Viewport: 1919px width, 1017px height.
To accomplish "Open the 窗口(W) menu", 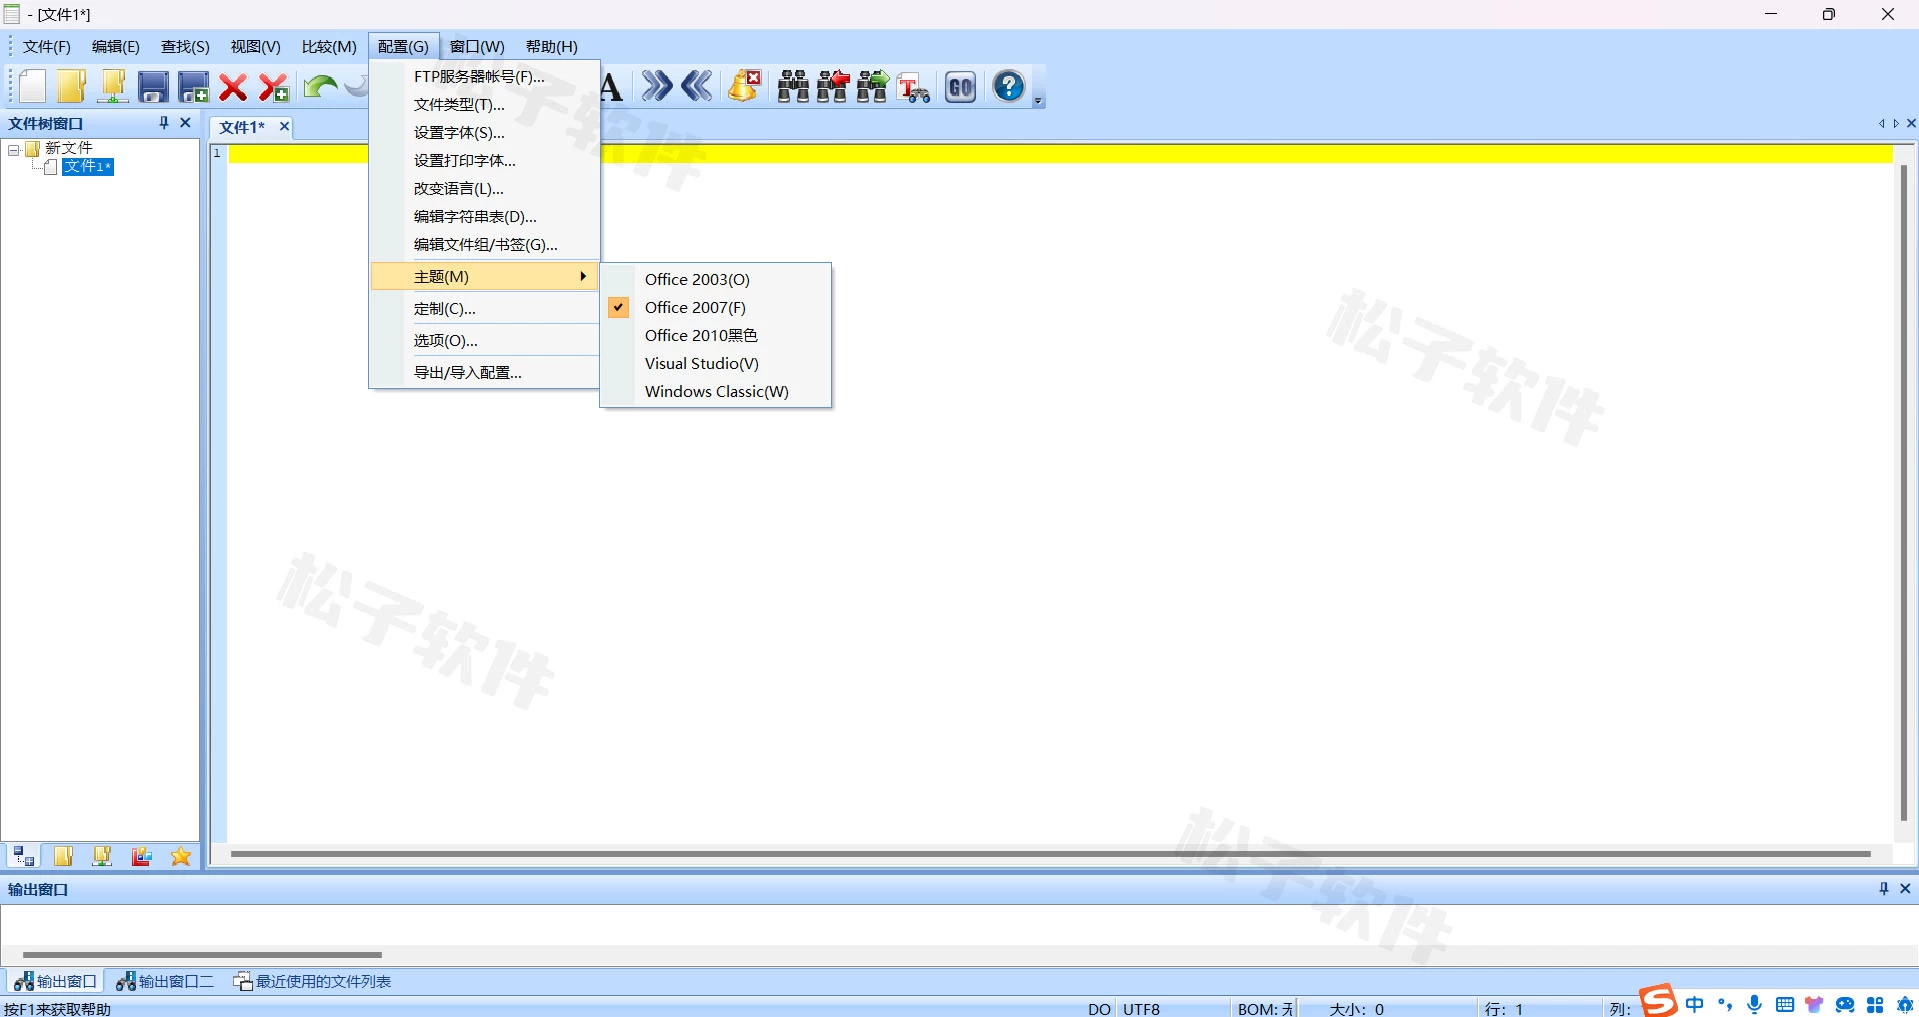I will coord(477,46).
